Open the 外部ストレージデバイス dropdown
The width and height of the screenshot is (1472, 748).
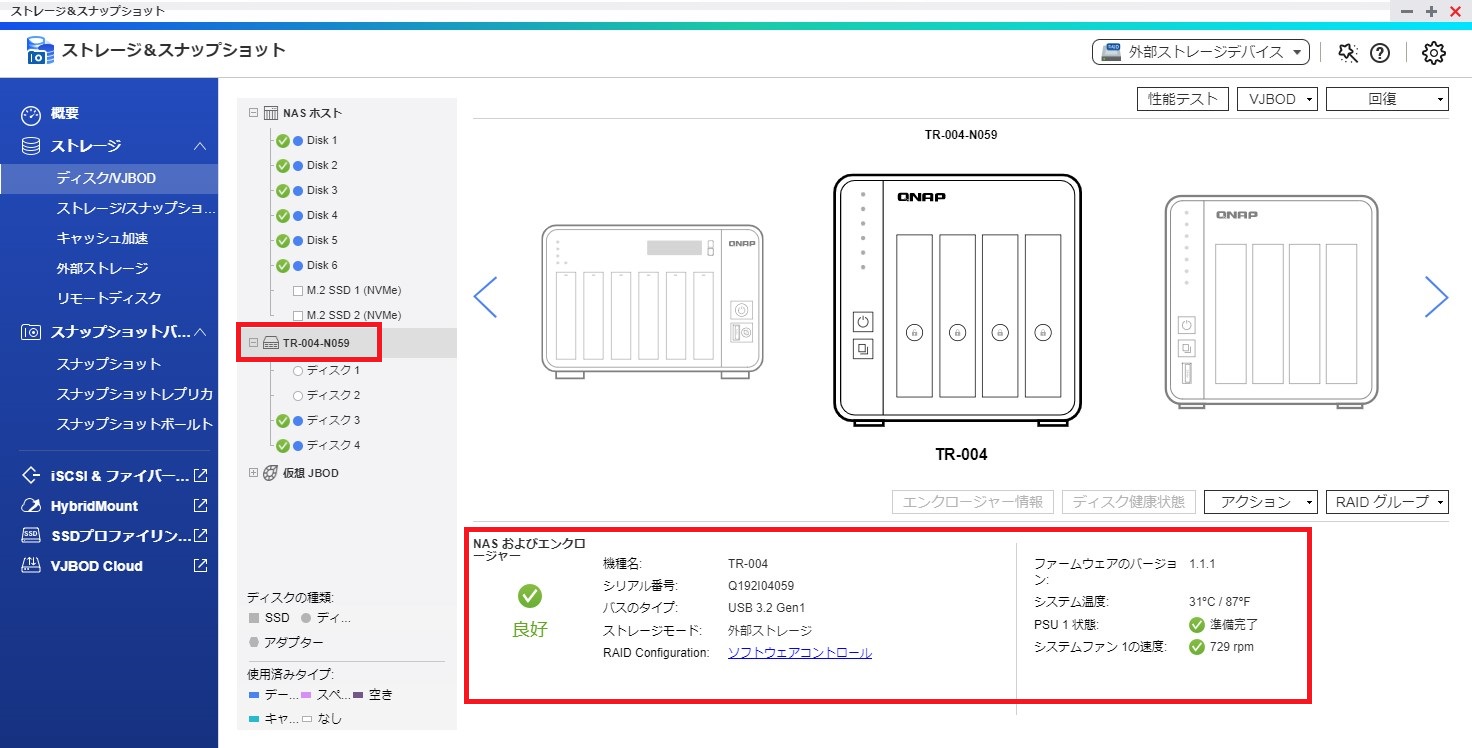click(1201, 53)
